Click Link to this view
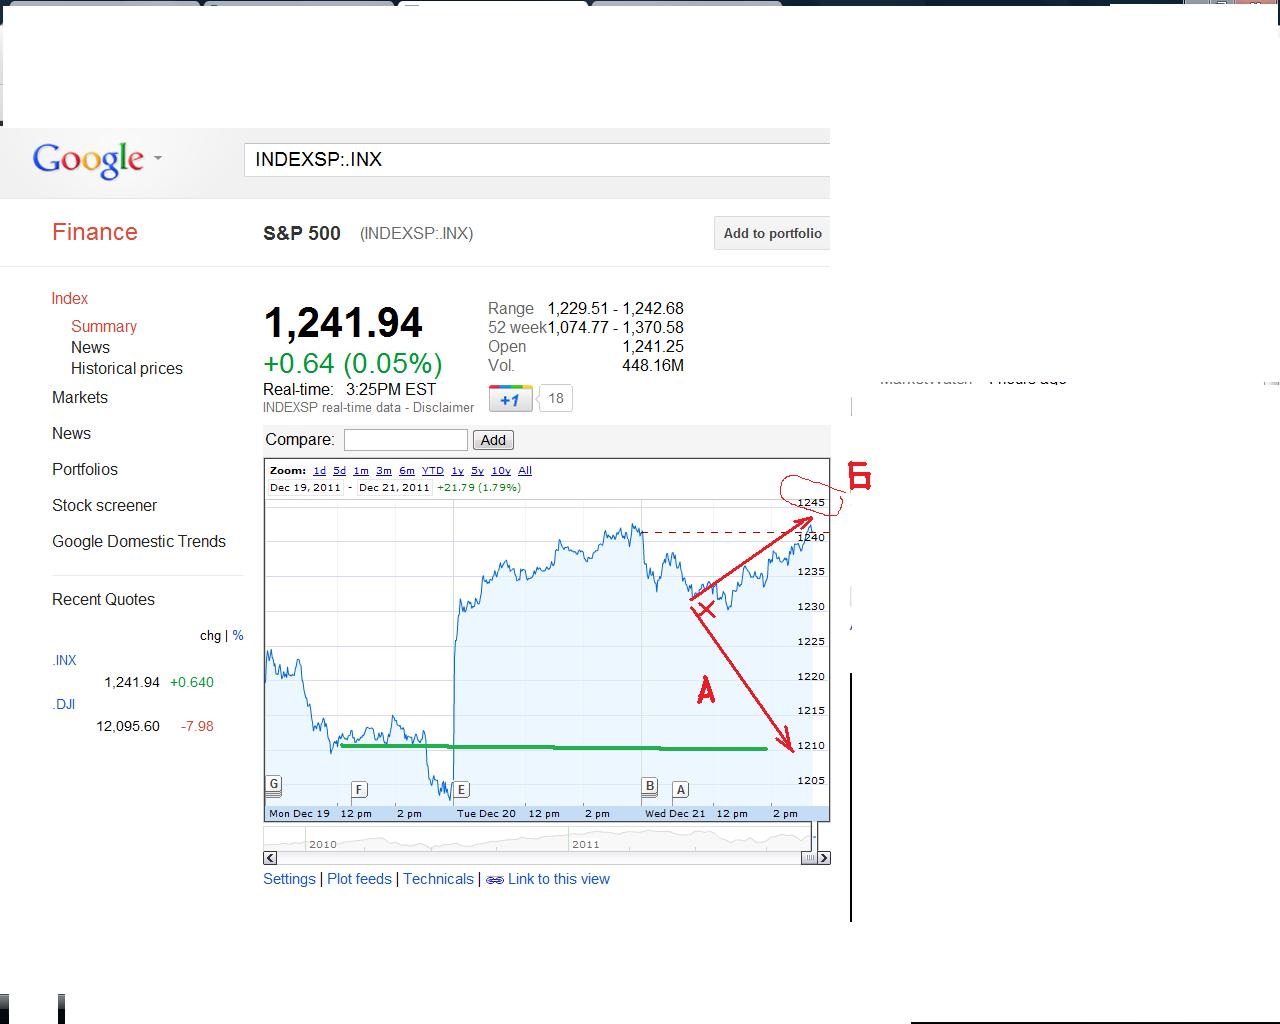 pyautogui.click(x=559, y=879)
